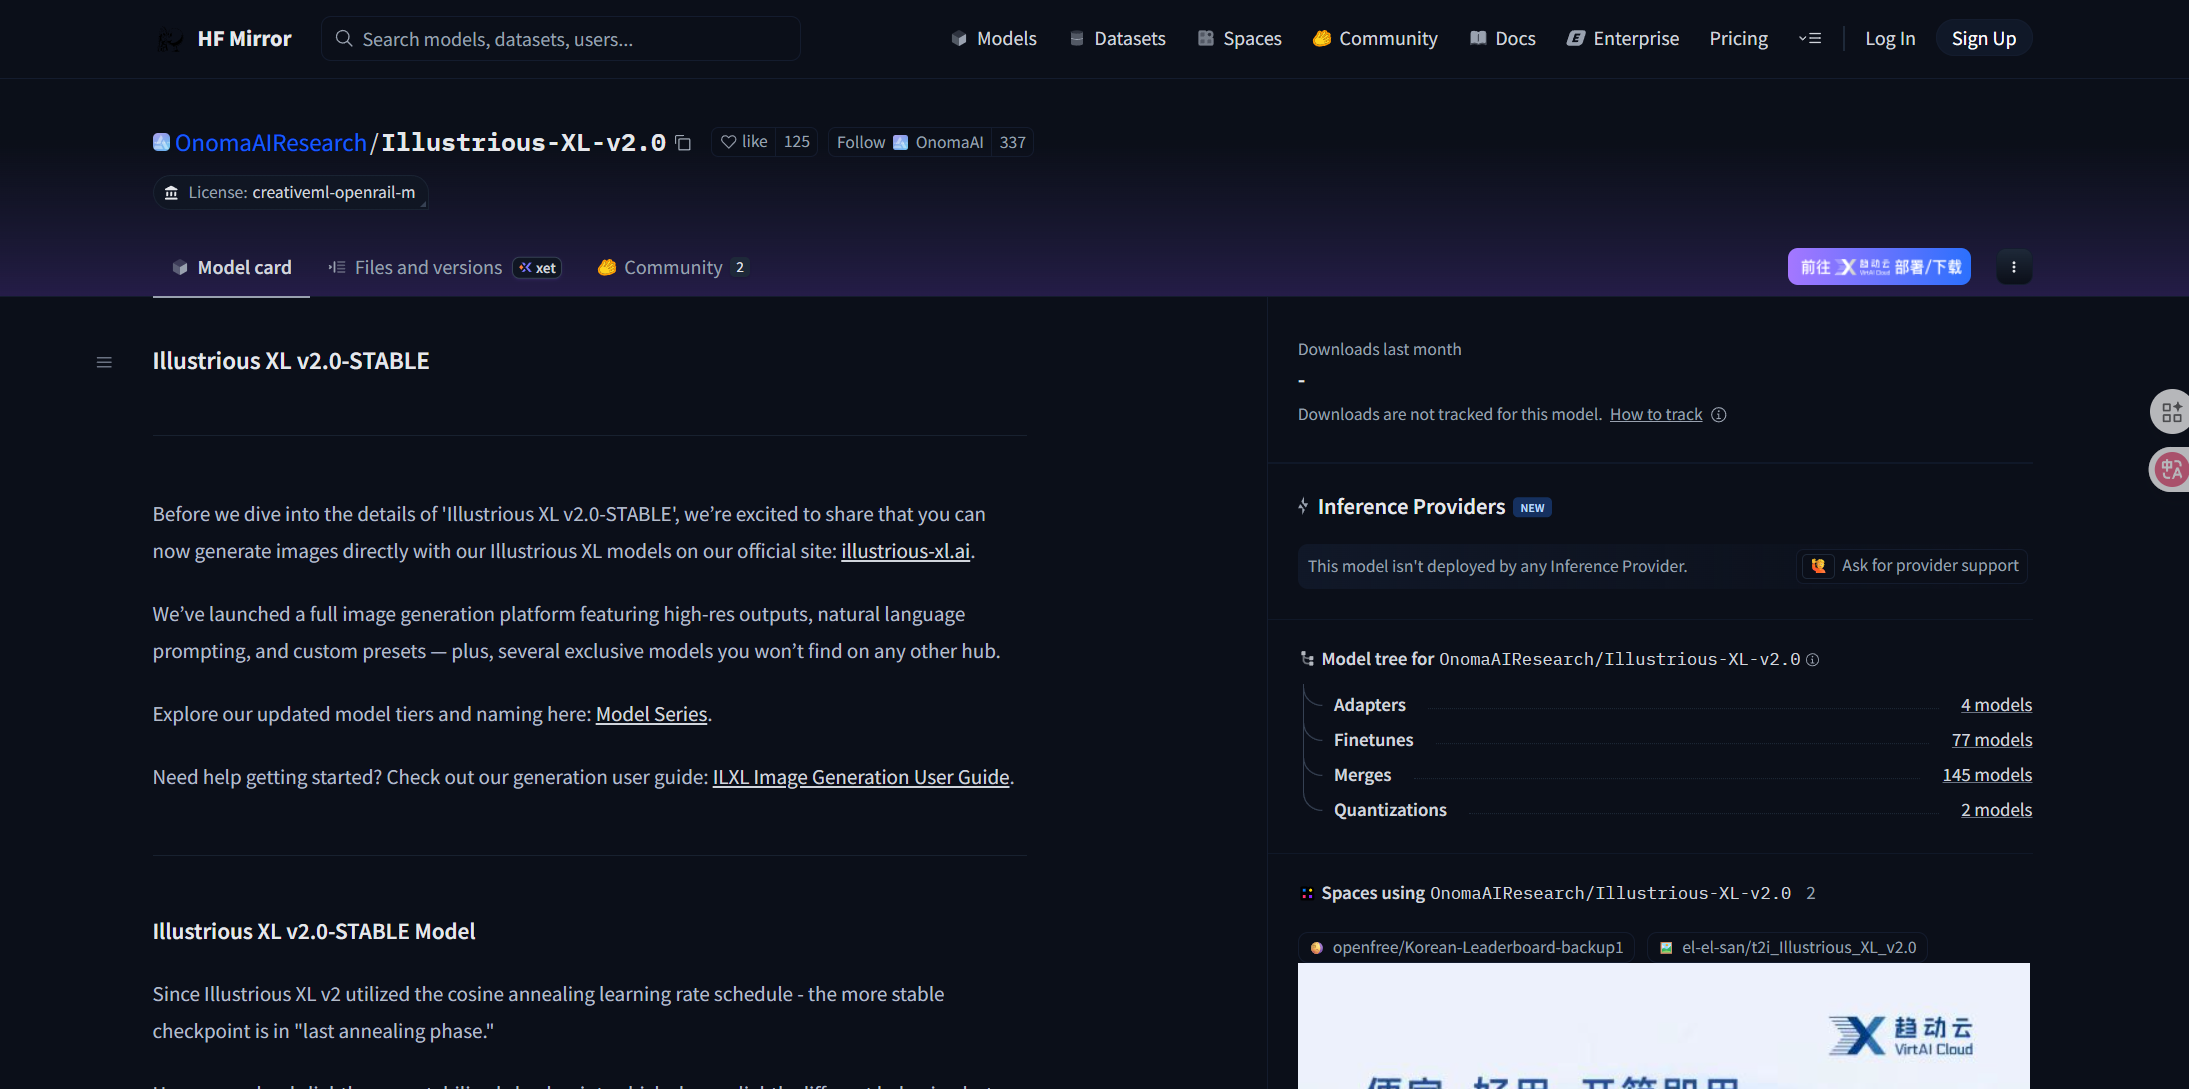Open the illustrious-xl.ai link
This screenshot has height=1089, width=2189.
tap(905, 552)
